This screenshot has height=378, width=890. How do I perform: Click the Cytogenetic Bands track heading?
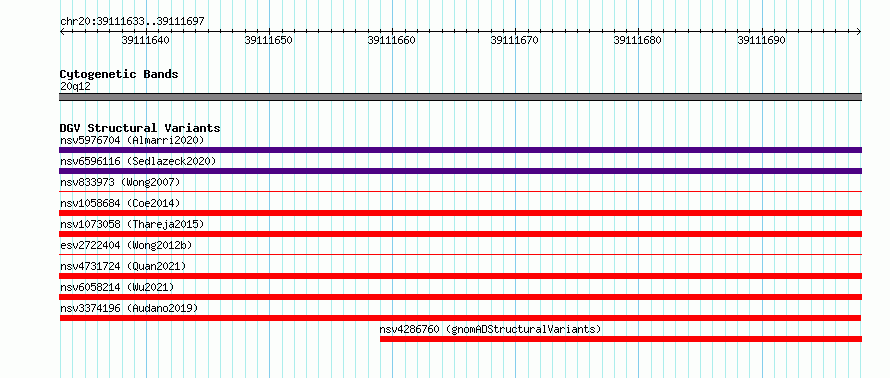(x=119, y=74)
